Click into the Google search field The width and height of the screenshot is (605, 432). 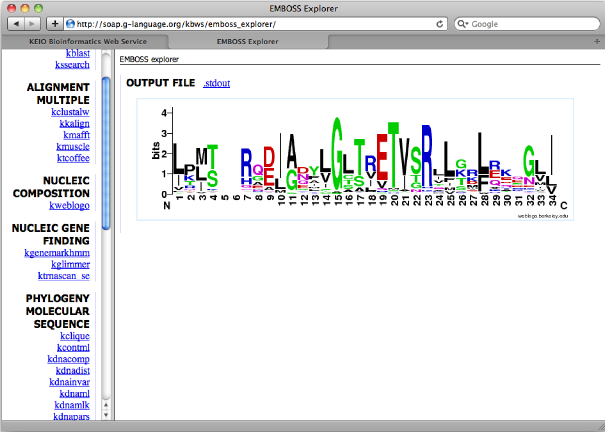pos(534,24)
